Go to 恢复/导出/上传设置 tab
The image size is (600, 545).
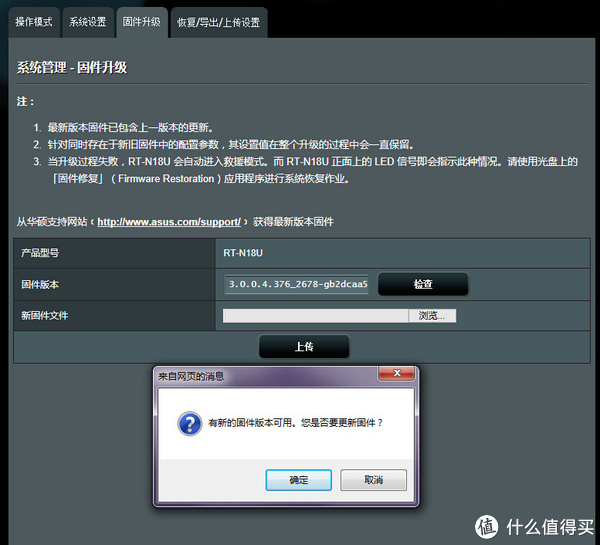[x=217, y=21]
